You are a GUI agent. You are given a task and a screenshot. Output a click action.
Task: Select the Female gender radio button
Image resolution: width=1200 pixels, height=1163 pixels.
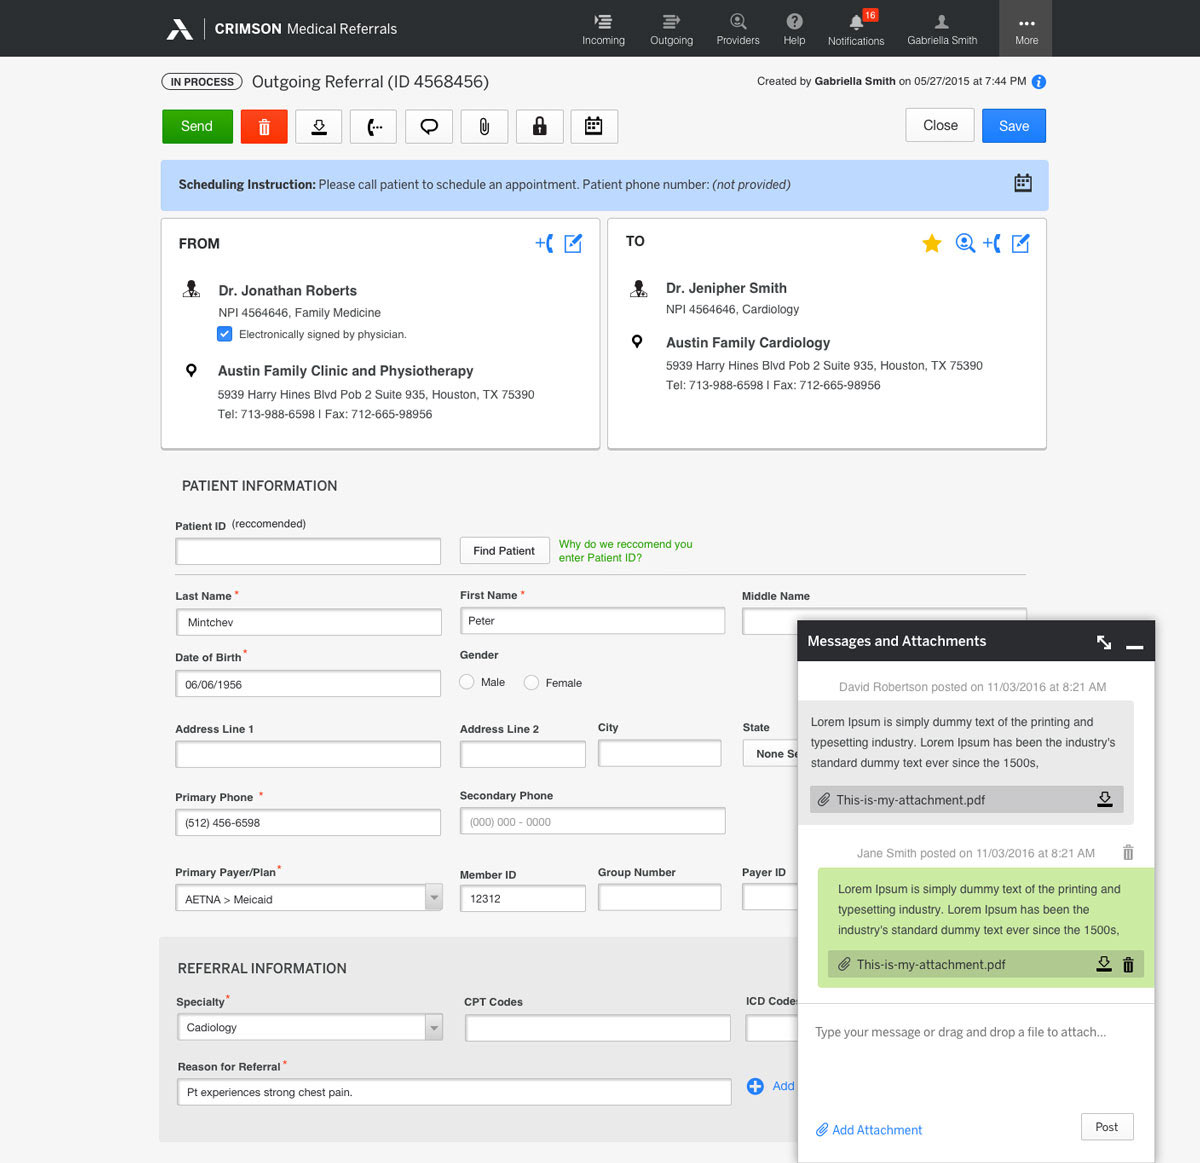pyautogui.click(x=532, y=682)
